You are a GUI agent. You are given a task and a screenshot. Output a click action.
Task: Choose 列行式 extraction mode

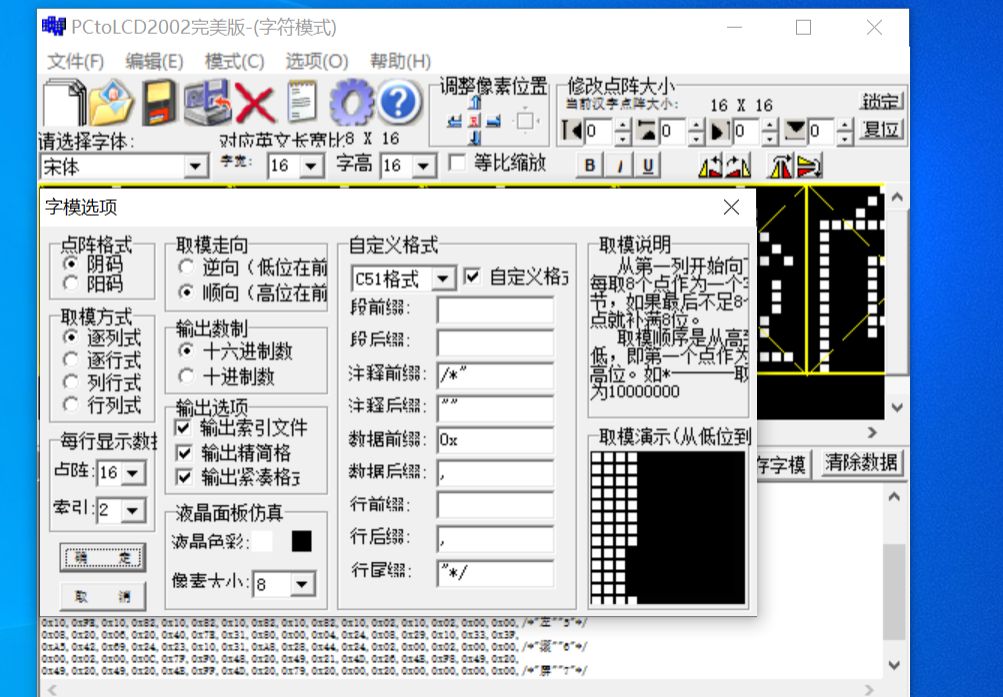coord(70,382)
